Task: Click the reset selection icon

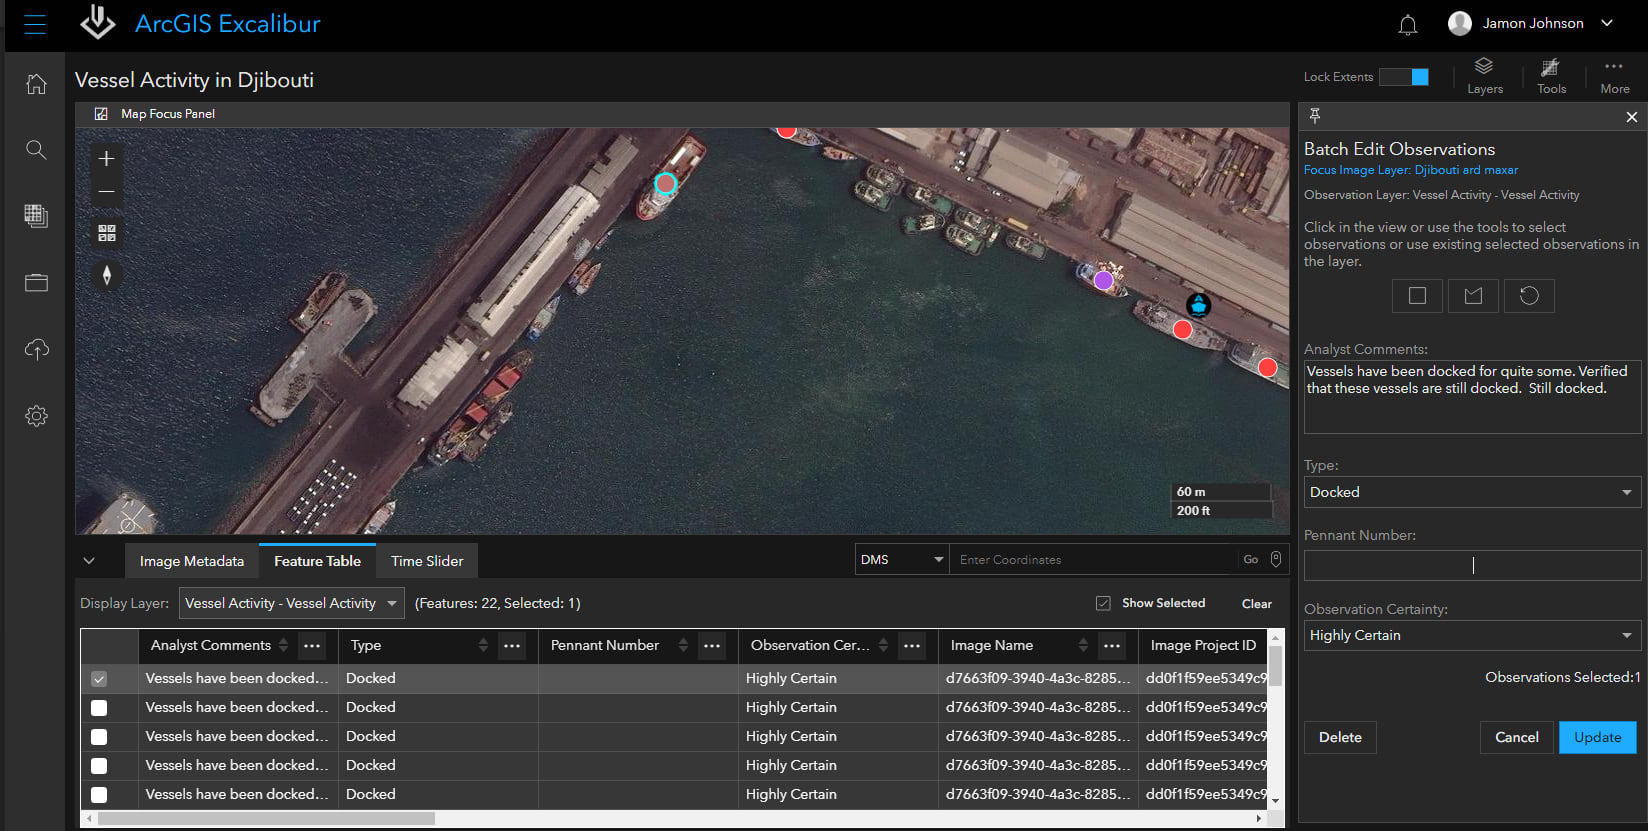Action: (1529, 296)
